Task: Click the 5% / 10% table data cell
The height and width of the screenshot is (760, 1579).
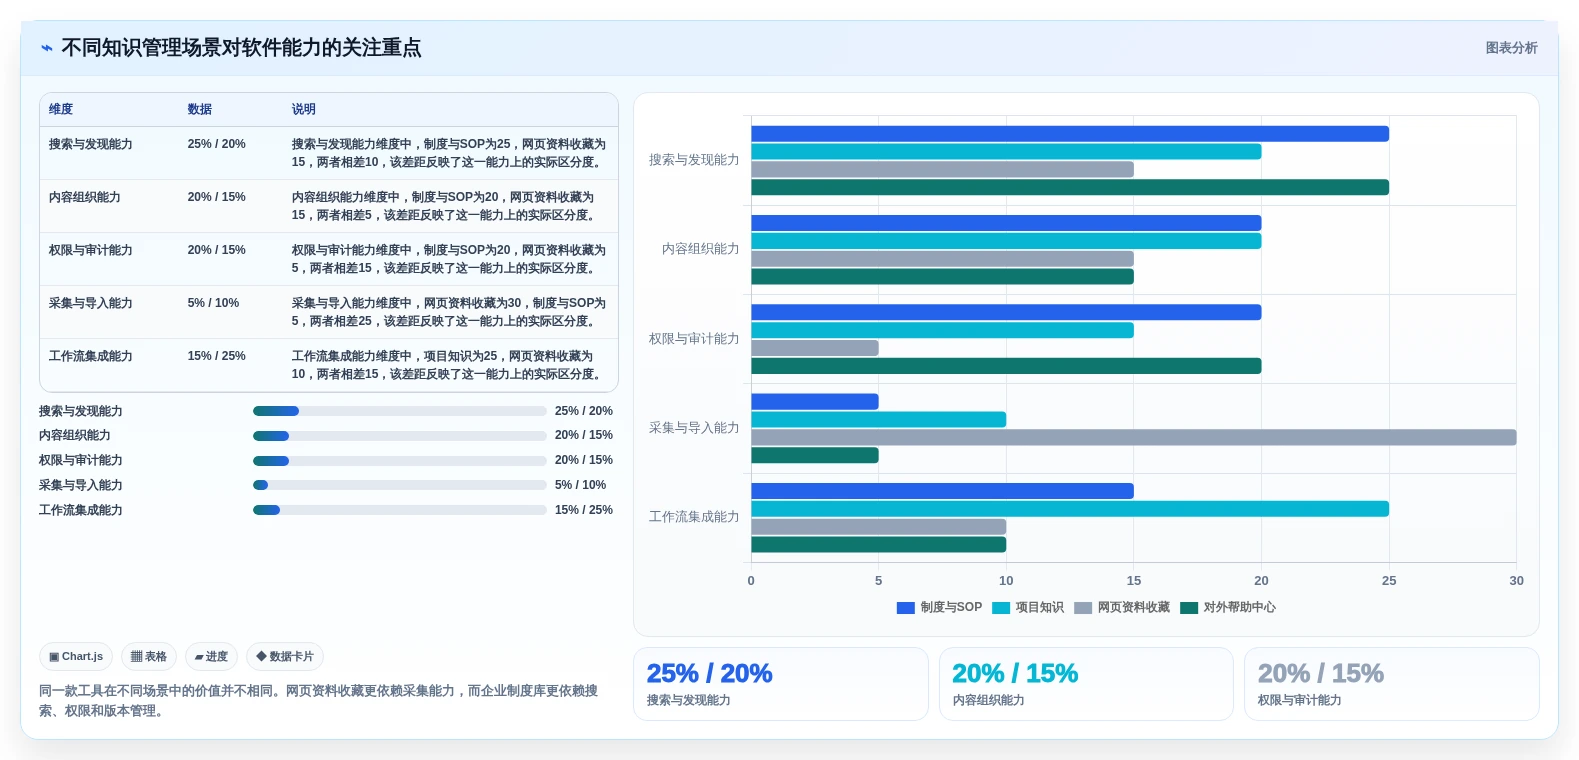Action: tap(213, 303)
